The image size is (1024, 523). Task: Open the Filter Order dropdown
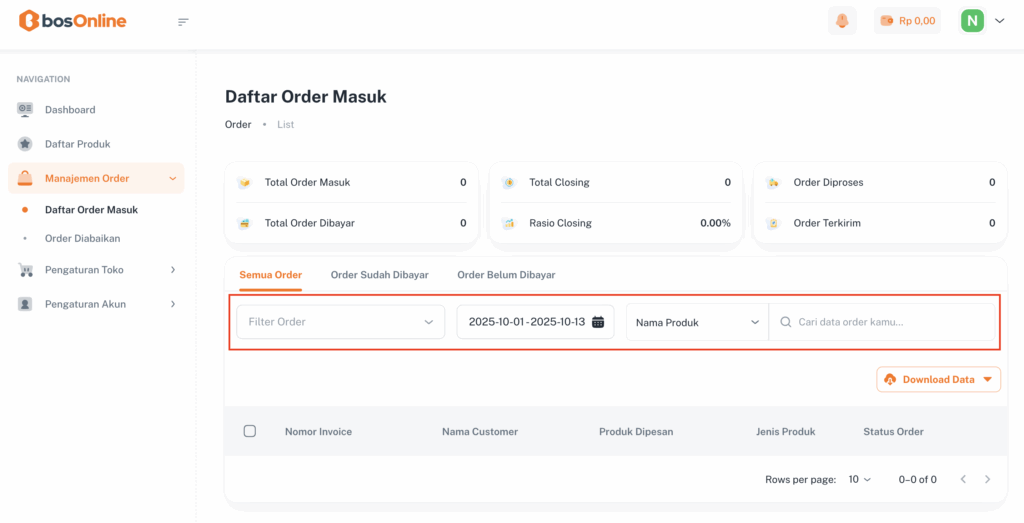[340, 322]
